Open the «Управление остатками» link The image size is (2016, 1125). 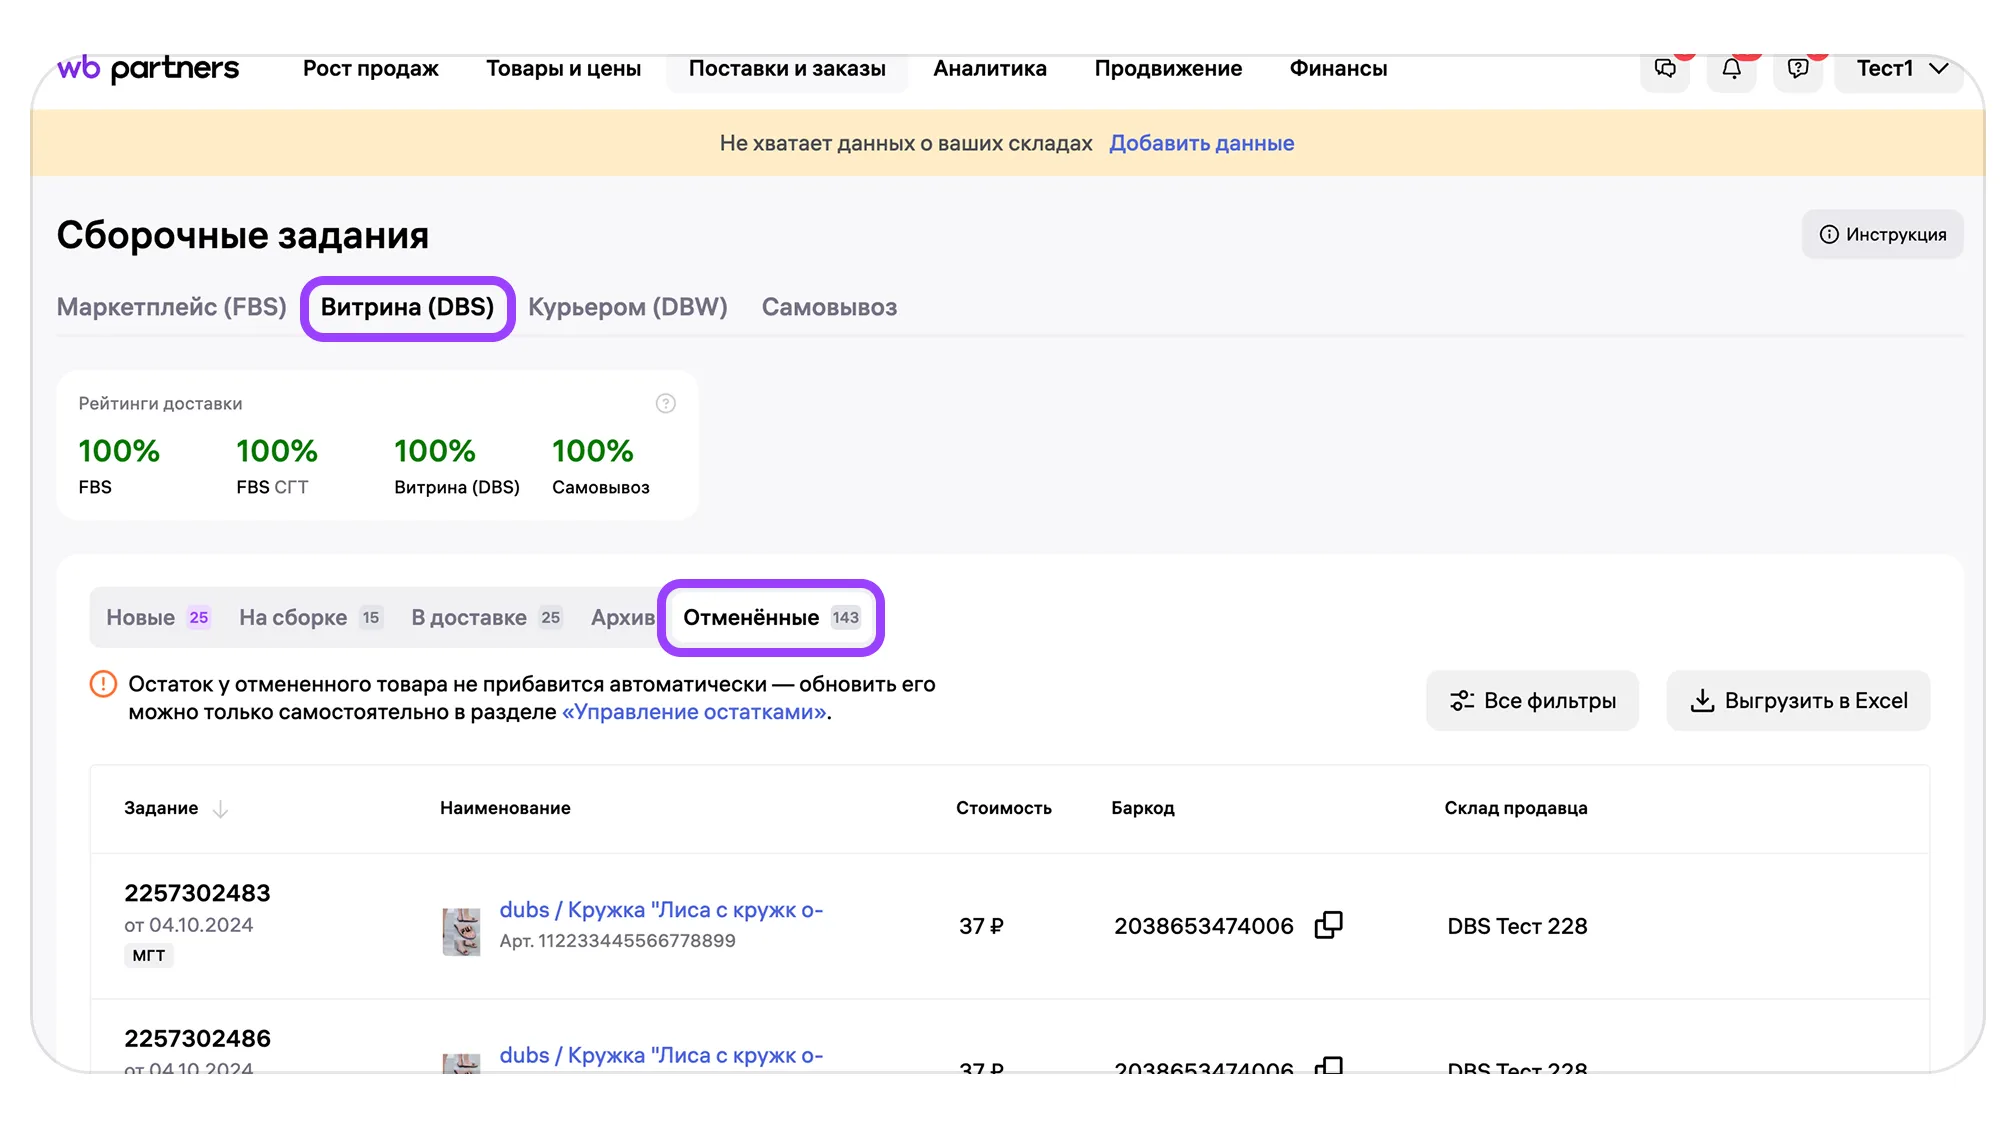click(694, 712)
